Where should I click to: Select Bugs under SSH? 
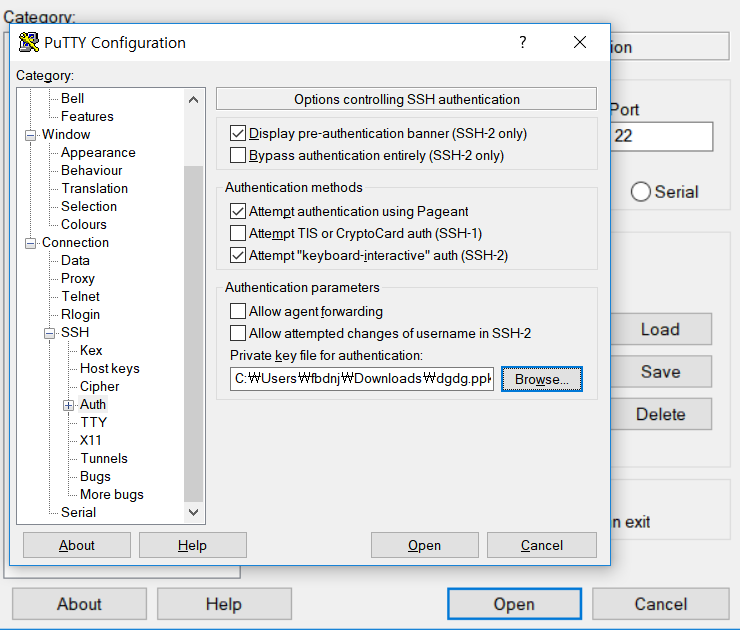point(95,476)
